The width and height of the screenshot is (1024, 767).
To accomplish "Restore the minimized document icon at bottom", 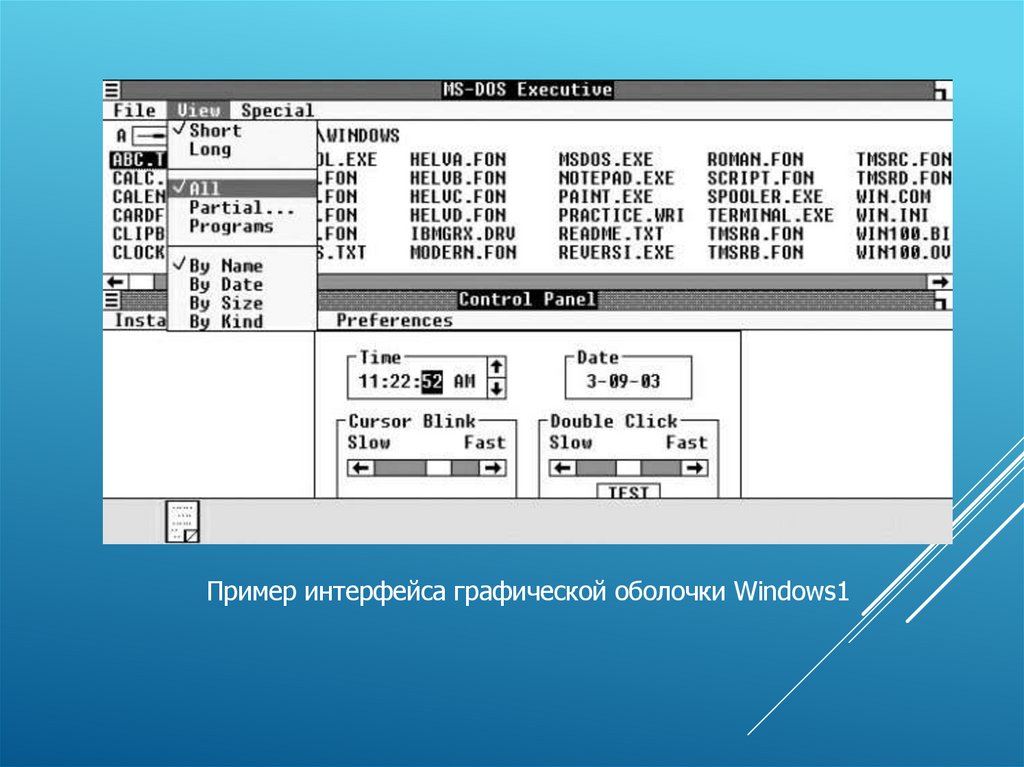I will tap(182, 521).
